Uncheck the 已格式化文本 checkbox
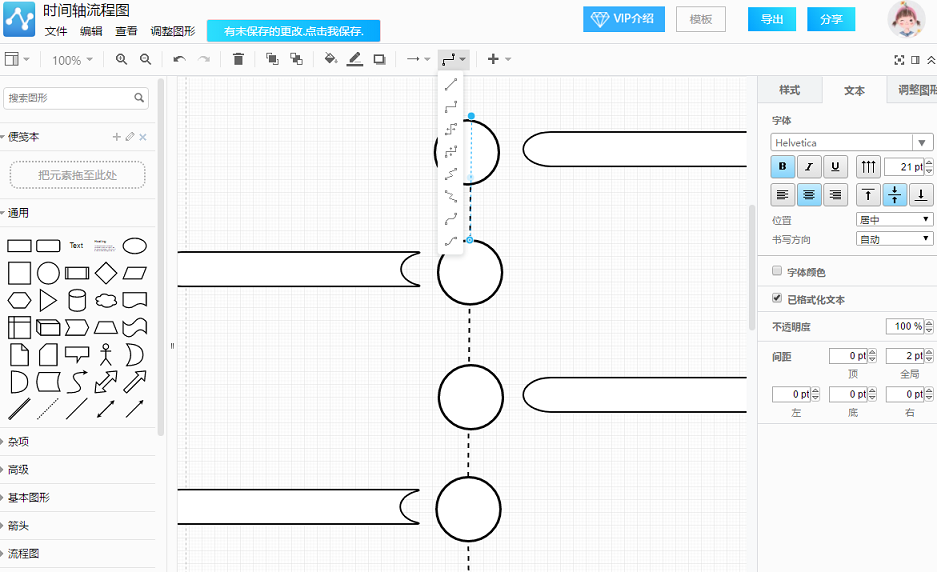The image size is (937, 572). click(777, 298)
